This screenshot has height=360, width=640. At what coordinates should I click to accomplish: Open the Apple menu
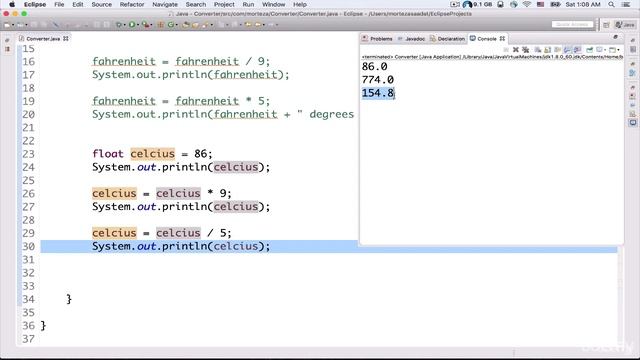(x=12, y=4)
